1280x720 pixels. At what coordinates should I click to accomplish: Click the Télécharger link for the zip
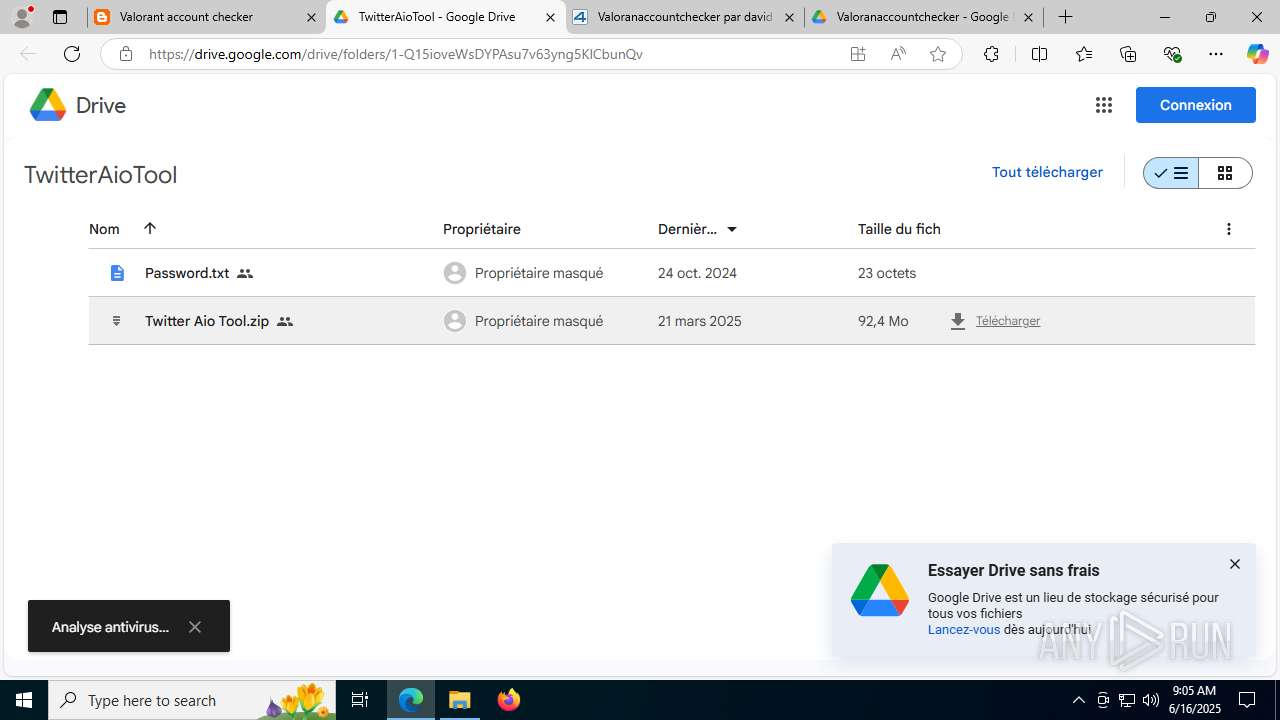pyautogui.click(x=1008, y=321)
